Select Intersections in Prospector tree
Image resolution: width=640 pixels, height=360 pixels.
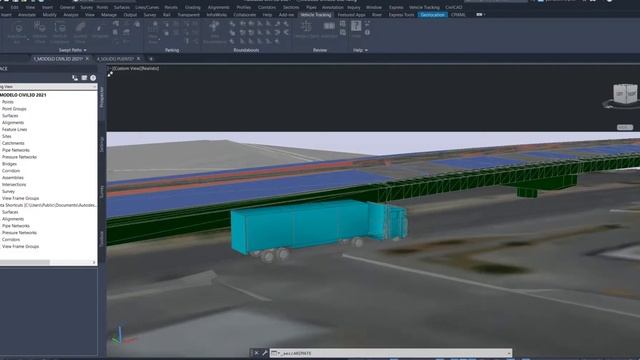[x=14, y=184]
